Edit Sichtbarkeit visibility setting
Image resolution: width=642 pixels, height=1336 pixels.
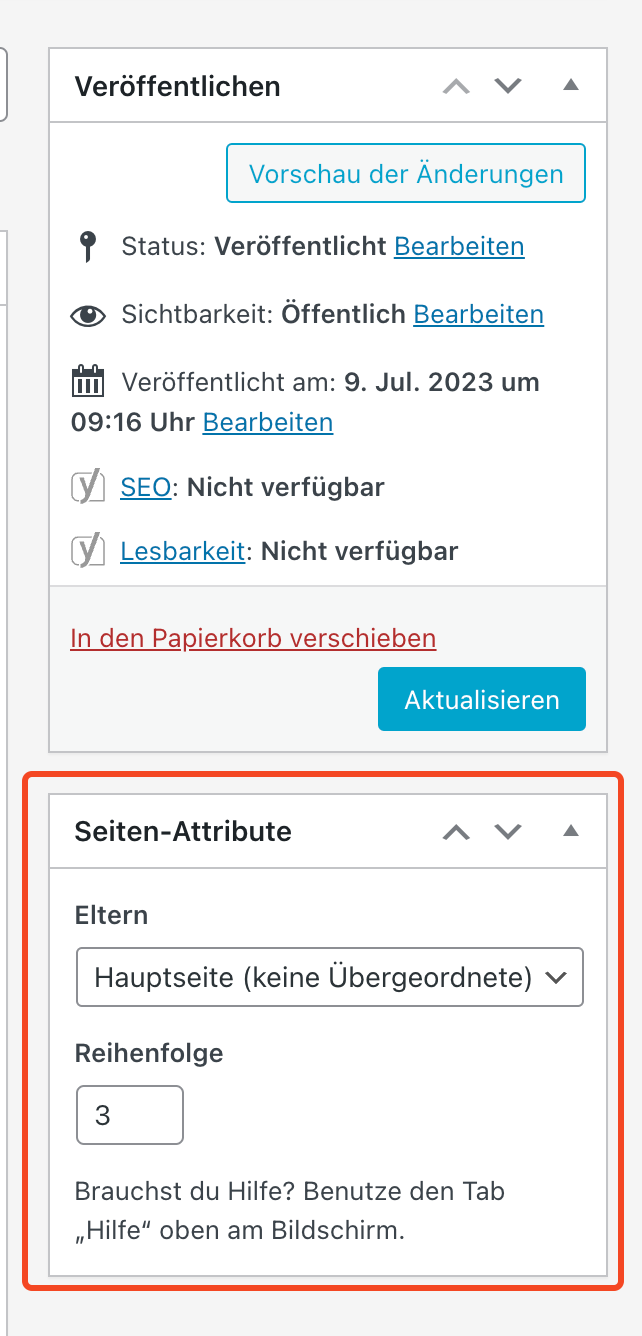478,315
